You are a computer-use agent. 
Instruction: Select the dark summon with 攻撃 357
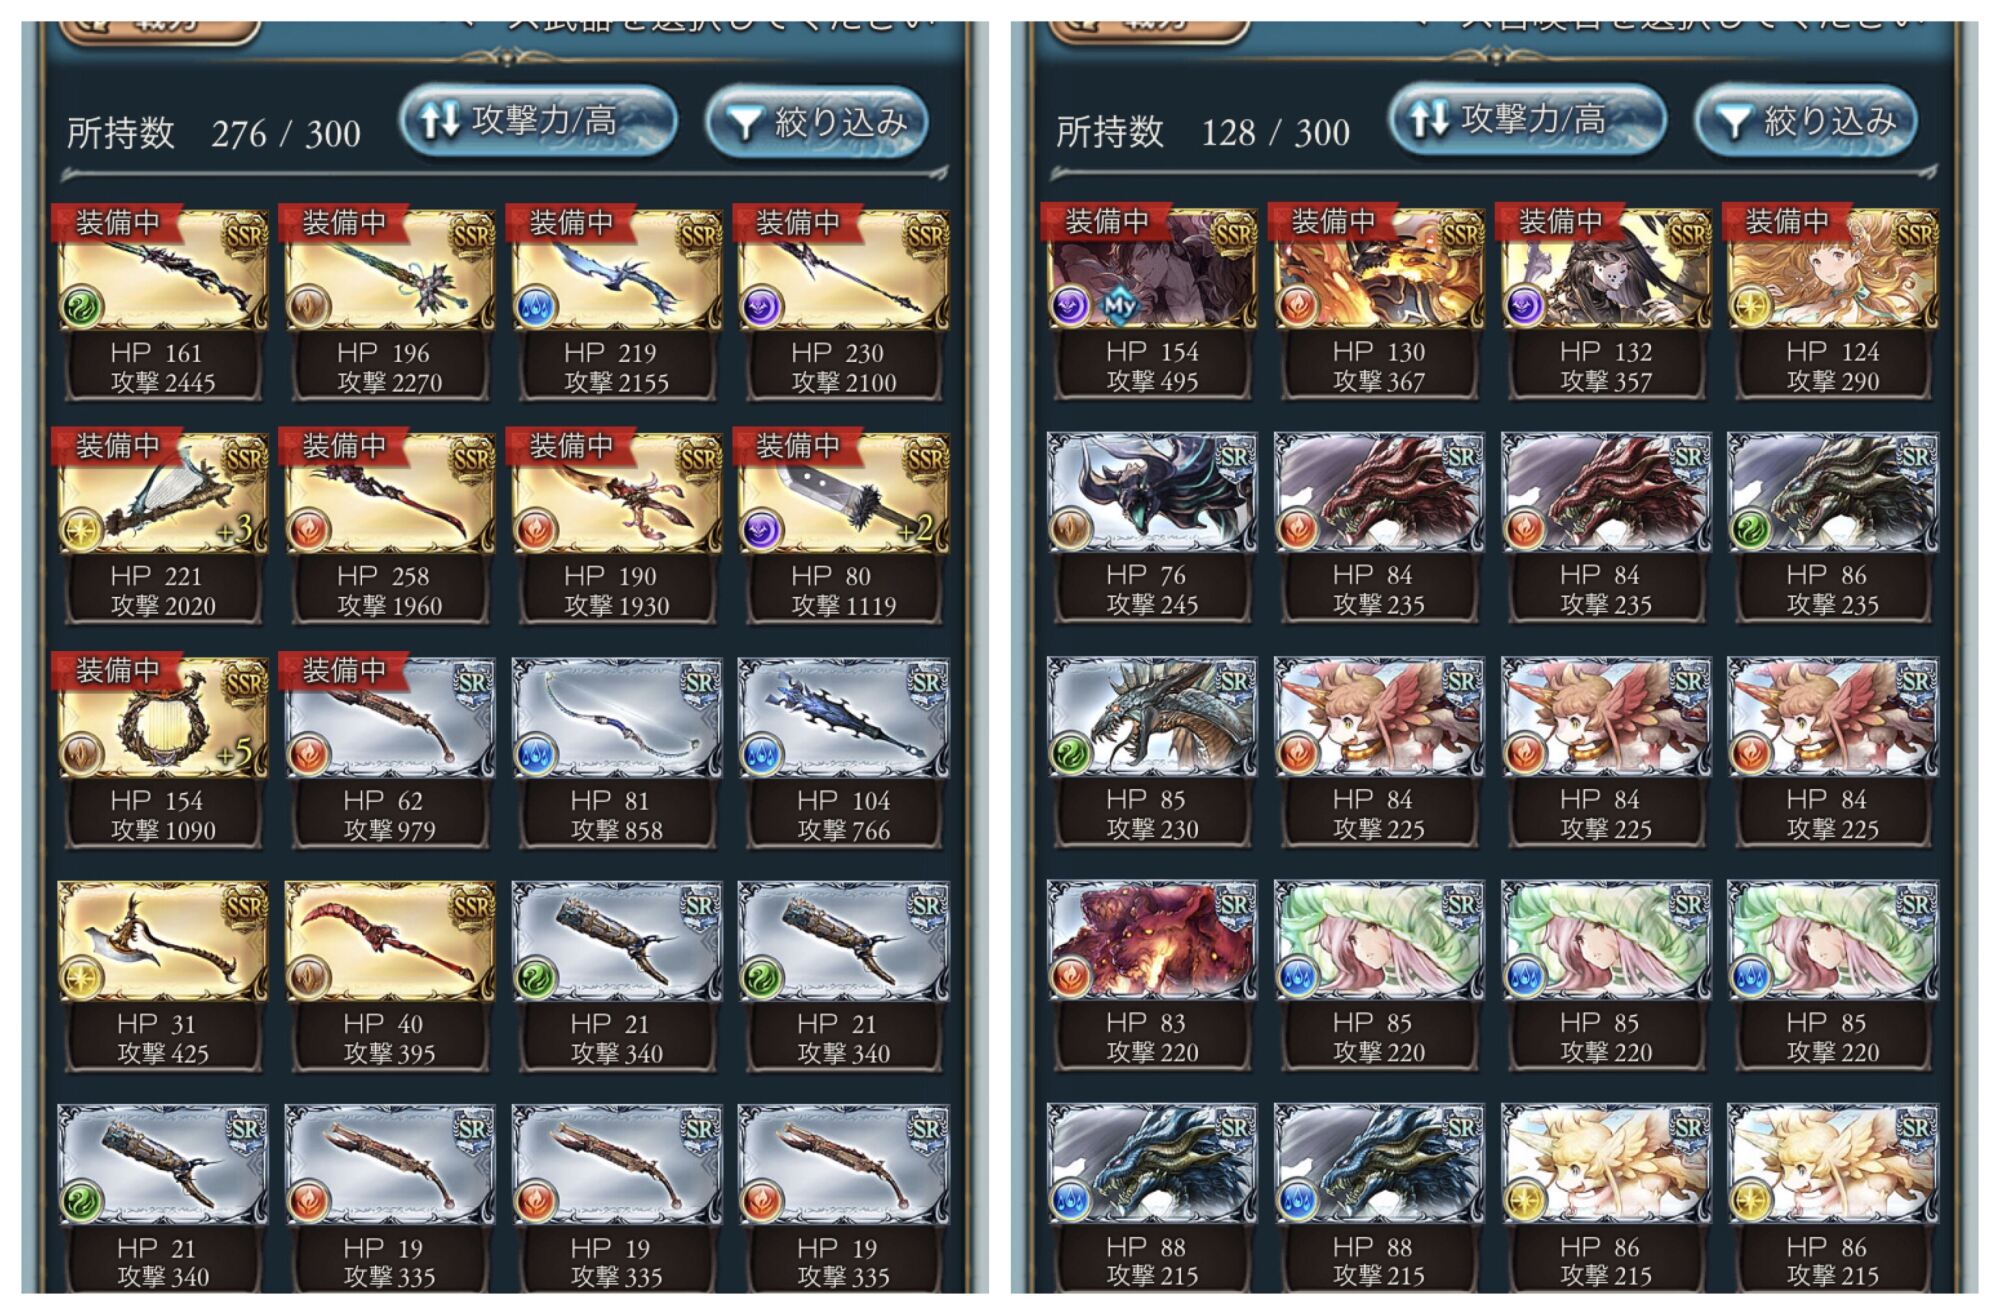[x=1606, y=302]
